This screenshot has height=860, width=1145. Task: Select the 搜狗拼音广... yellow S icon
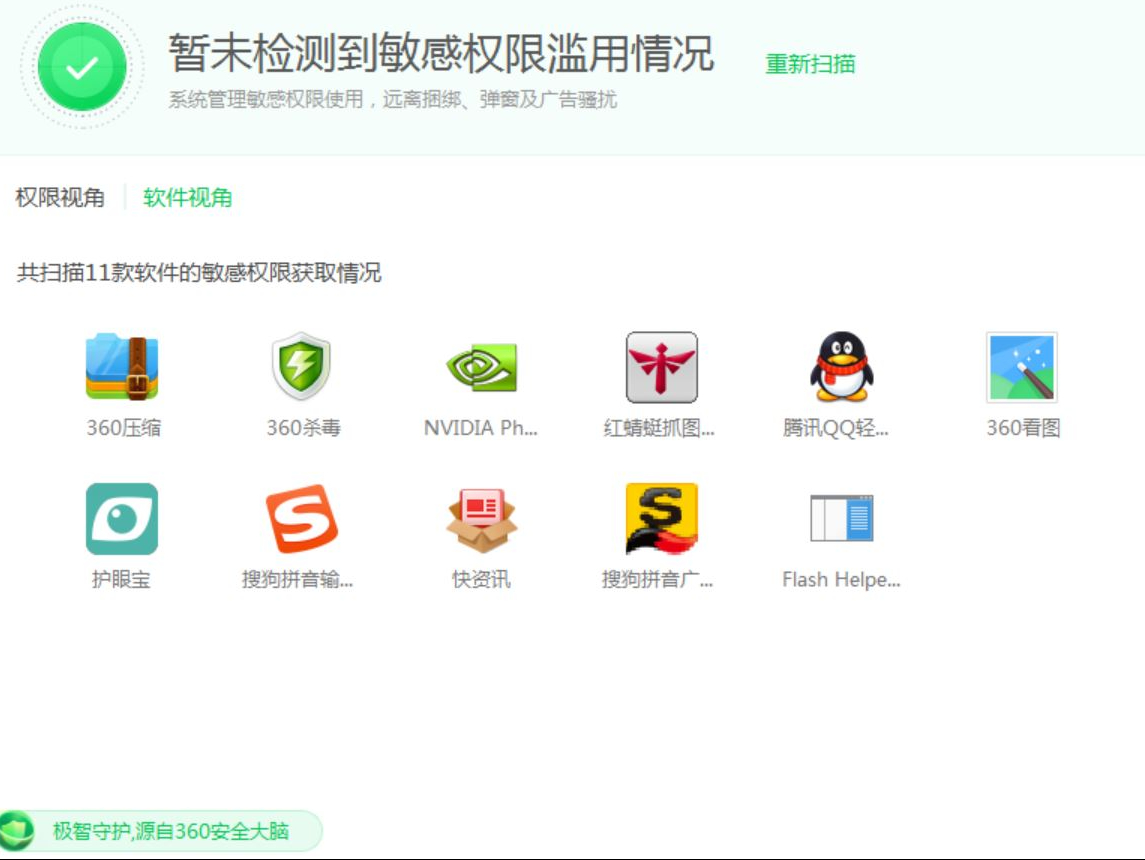click(662, 518)
